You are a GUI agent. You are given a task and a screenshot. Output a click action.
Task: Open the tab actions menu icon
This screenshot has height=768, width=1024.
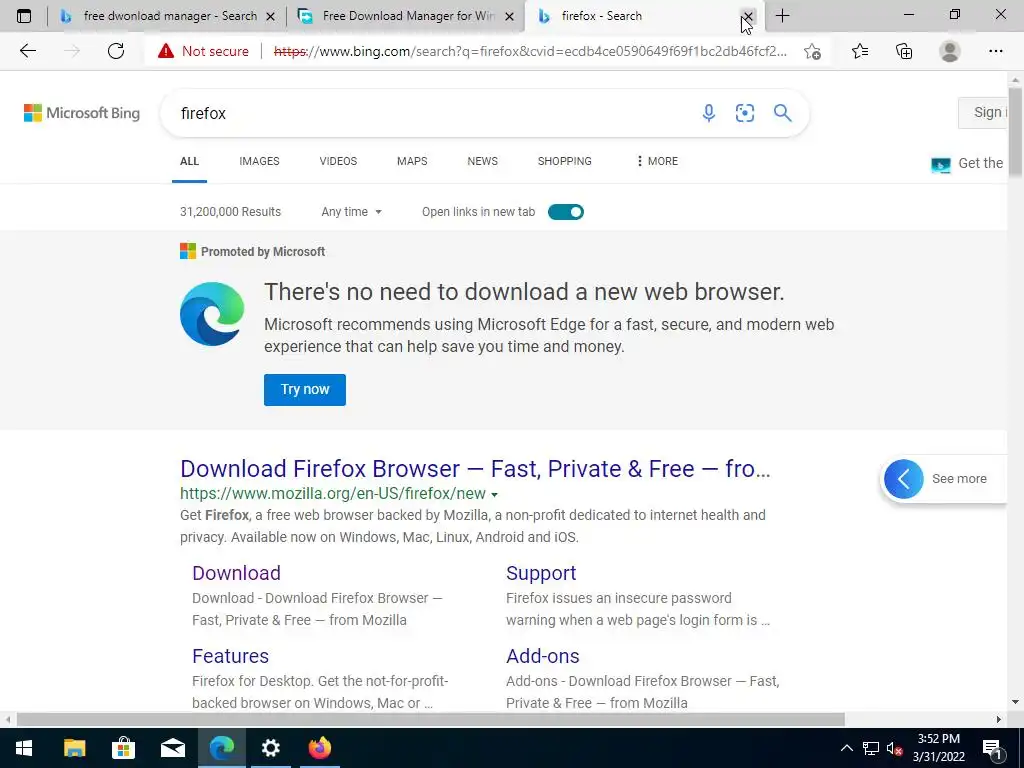pyautogui.click(x=24, y=16)
